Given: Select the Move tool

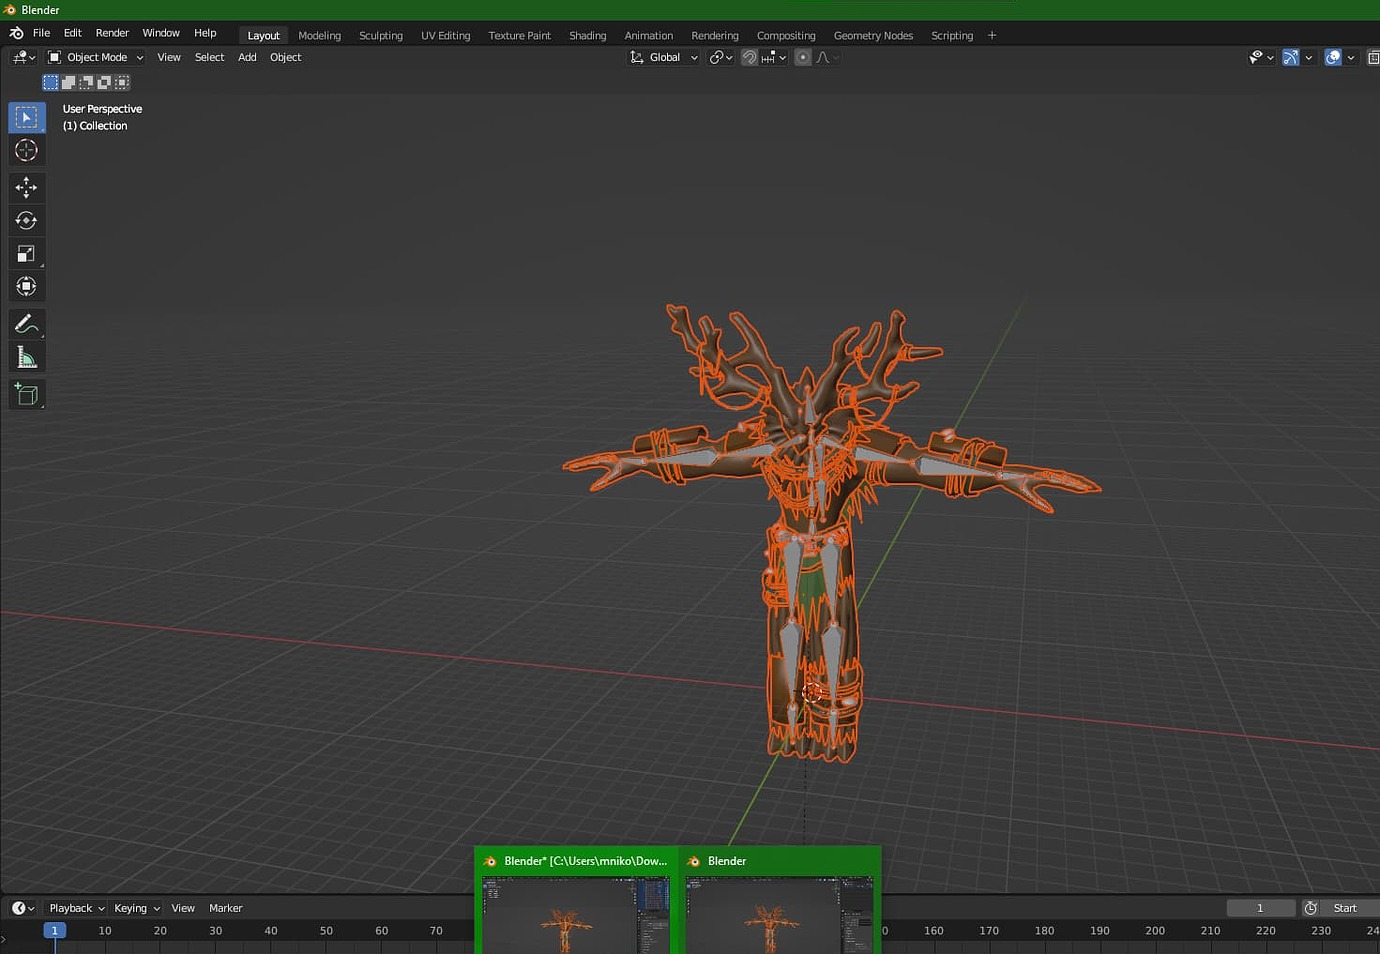Looking at the screenshot, I should pos(26,187).
